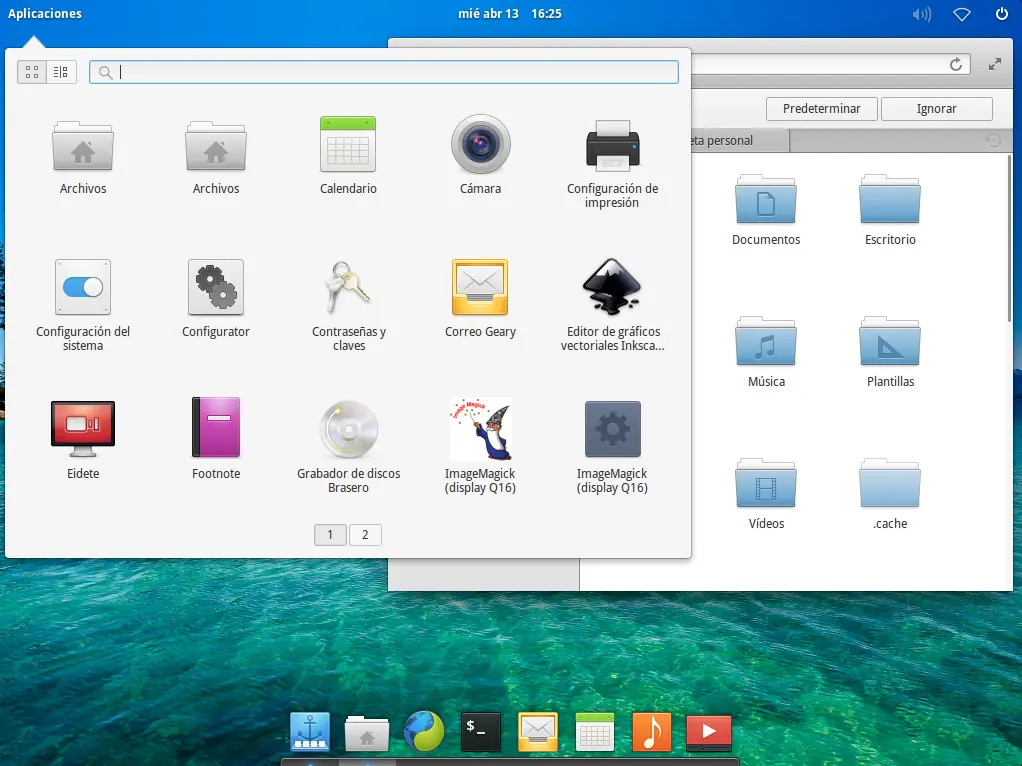1022x766 pixels.
Task: Open Music player from the dock
Action: coord(652,732)
